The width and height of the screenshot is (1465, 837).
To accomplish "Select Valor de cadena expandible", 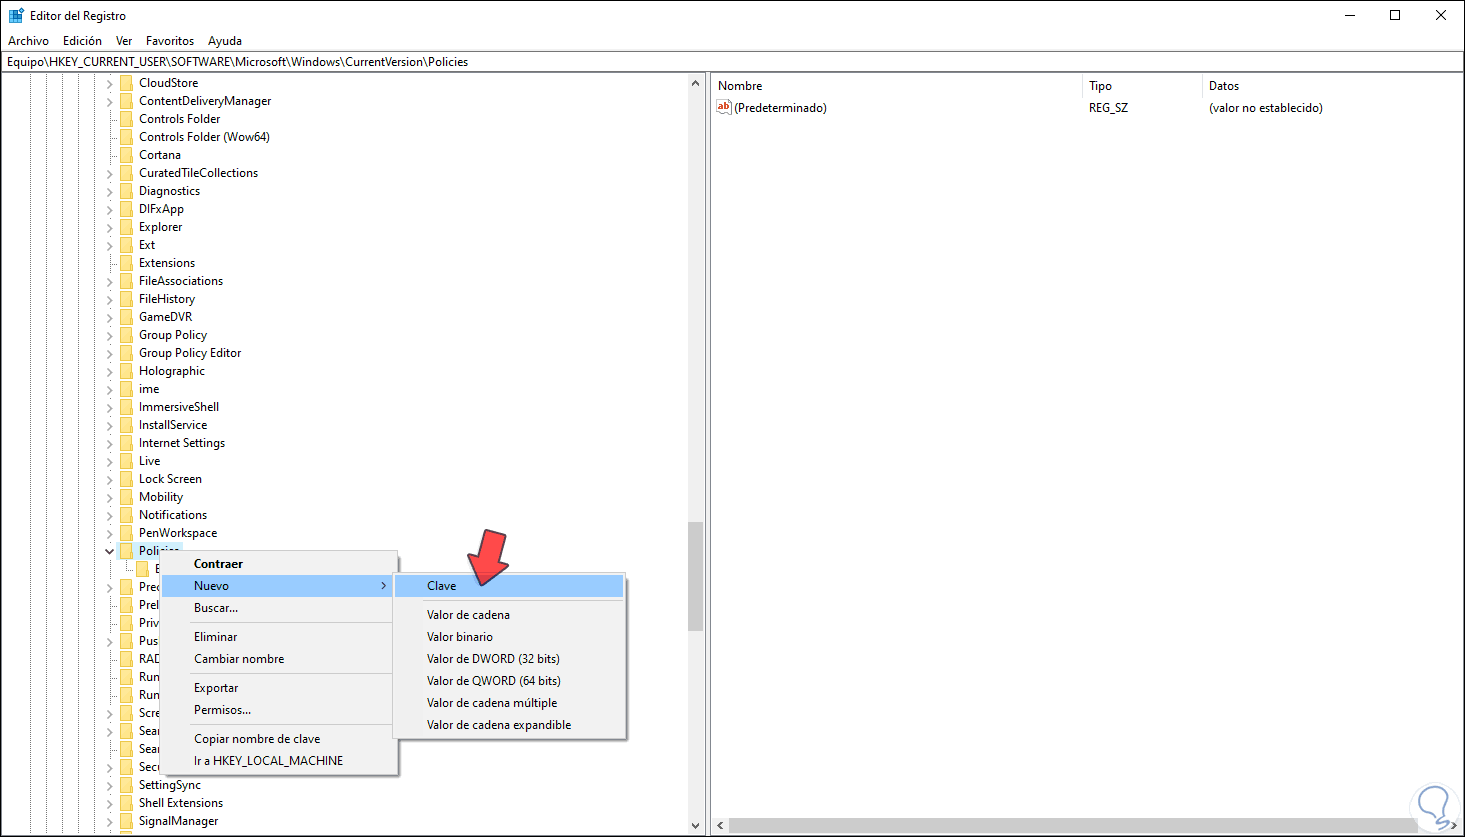I will click(509, 725).
